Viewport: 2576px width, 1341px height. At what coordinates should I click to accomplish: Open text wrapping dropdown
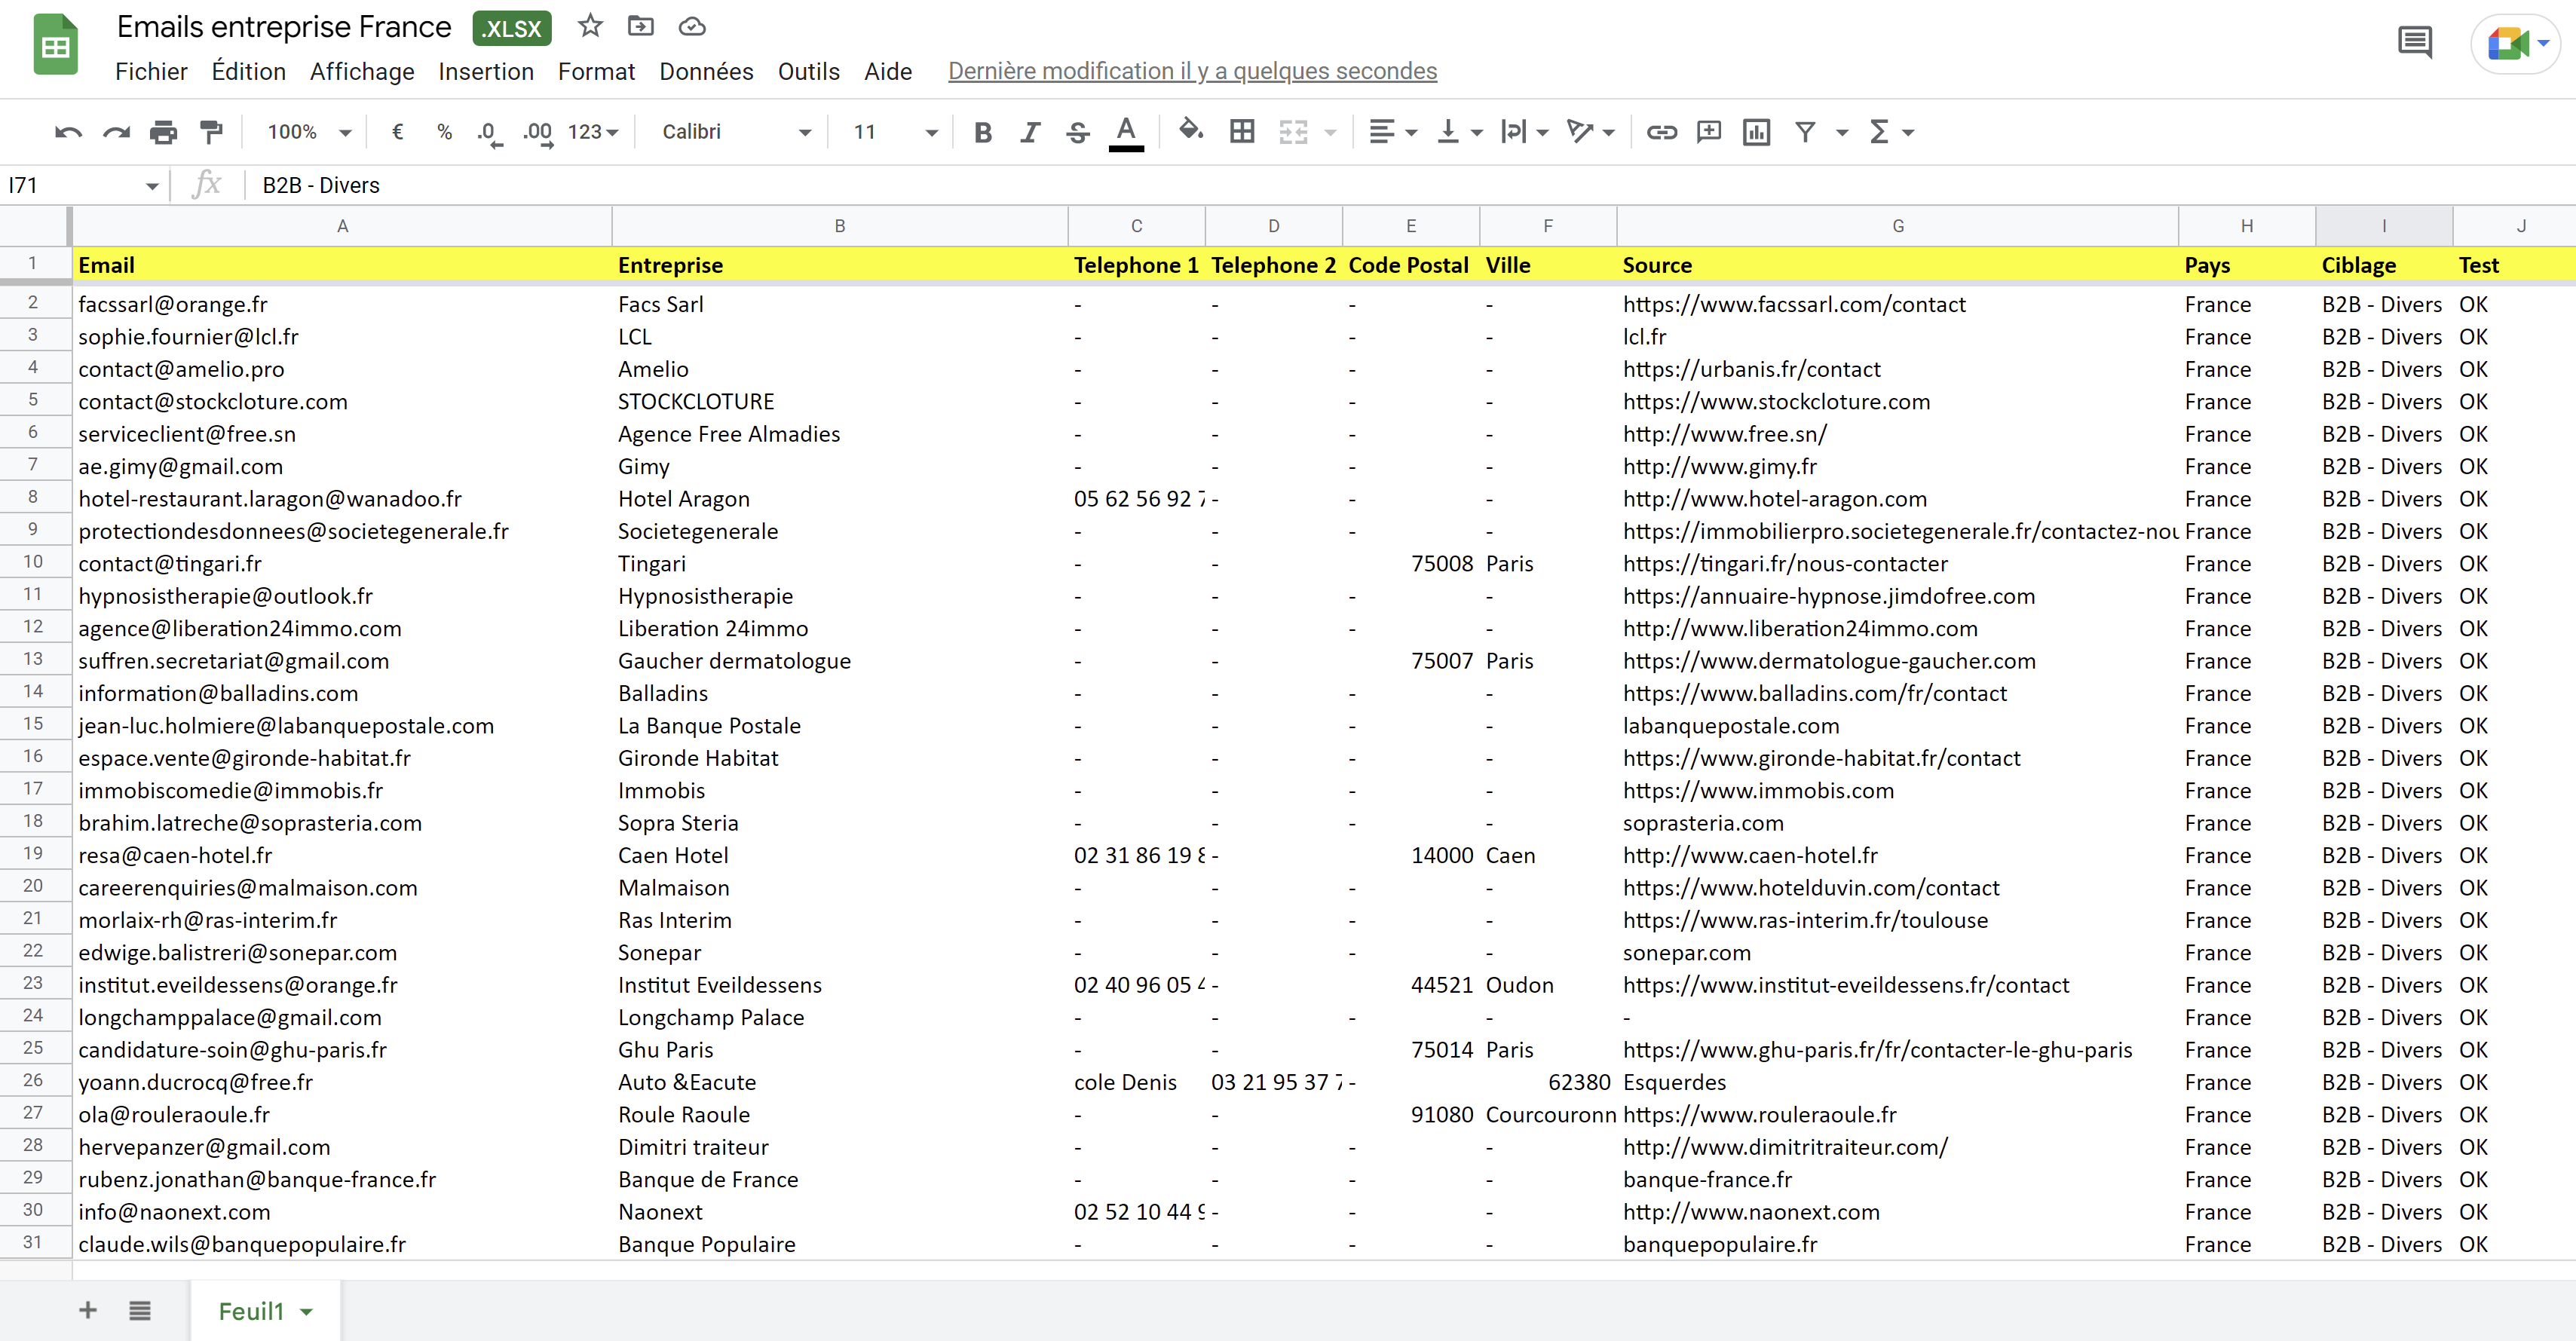click(1524, 132)
